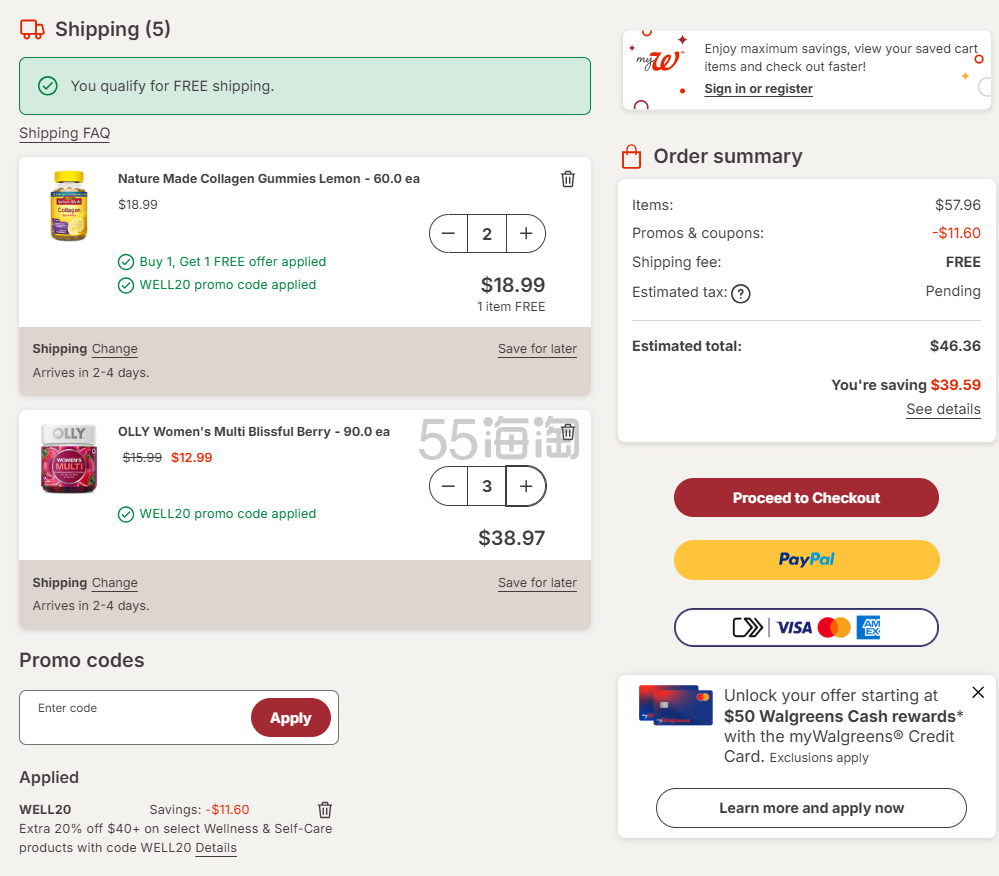Viewport: 999px width, 876px height.
Task: Click the Enter code input field
Action: tap(135, 718)
